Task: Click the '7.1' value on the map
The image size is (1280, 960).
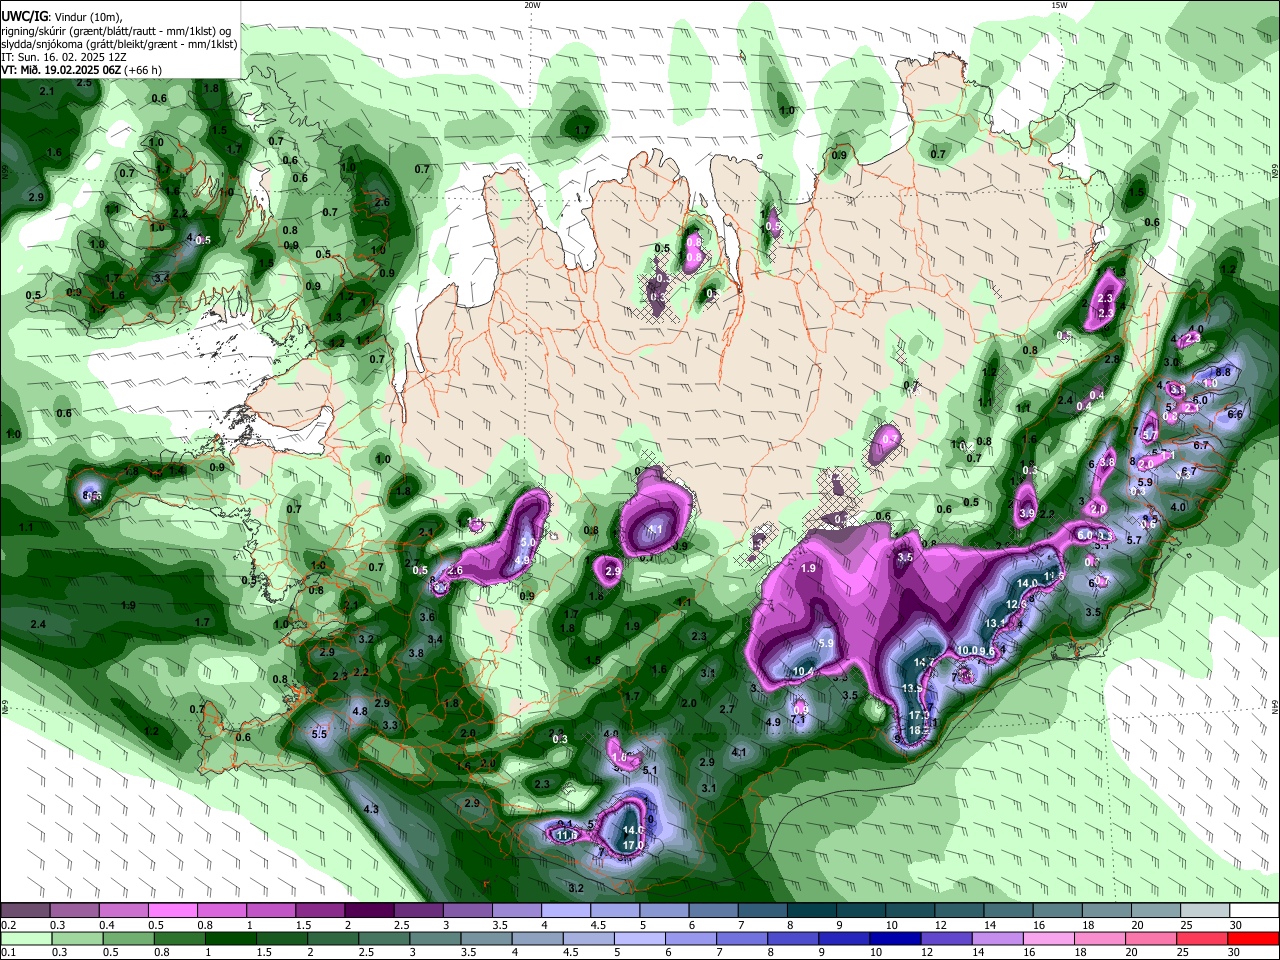Action: [x=798, y=719]
